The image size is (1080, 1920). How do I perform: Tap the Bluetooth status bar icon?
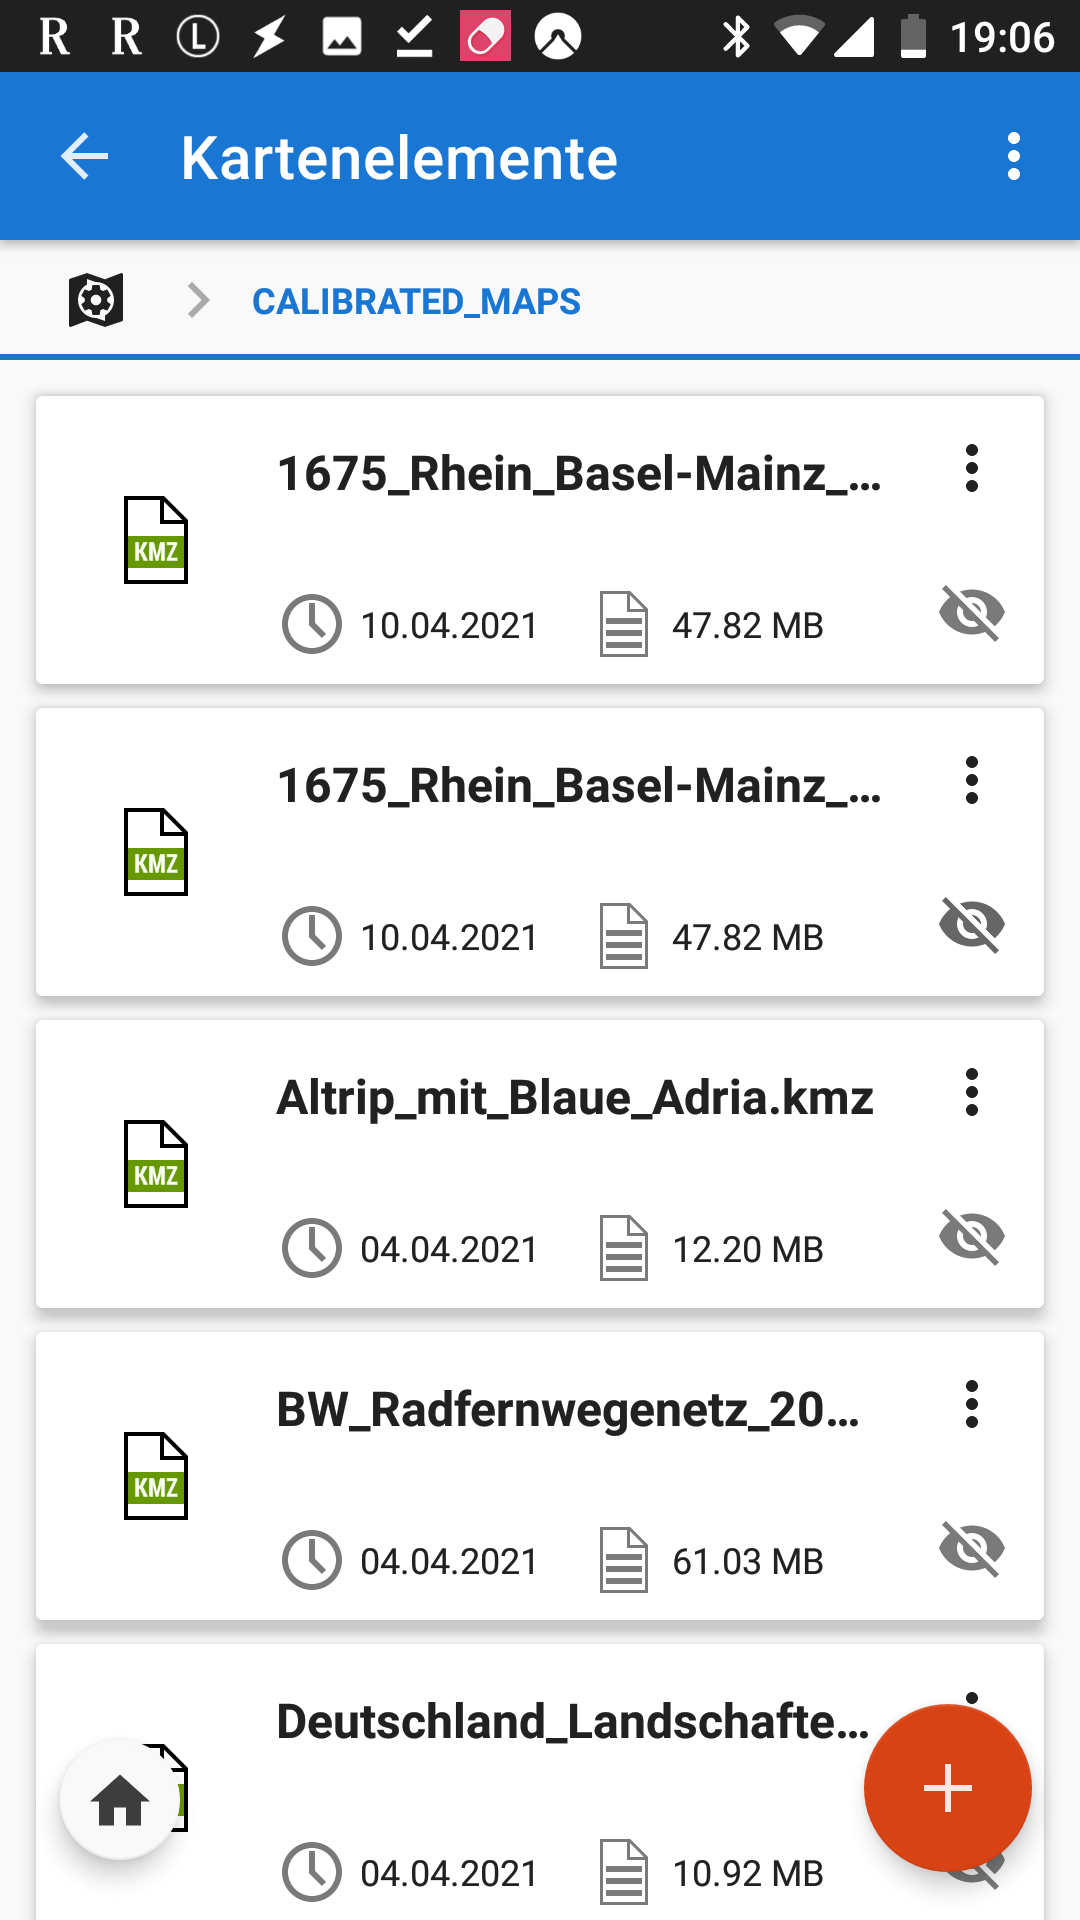737,37
